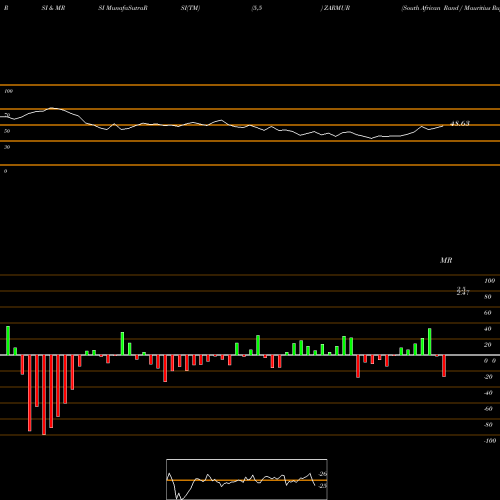The image size is (500, 500).
Task: Click the 'SI(TM)' header text
Action: (x=190, y=8)
